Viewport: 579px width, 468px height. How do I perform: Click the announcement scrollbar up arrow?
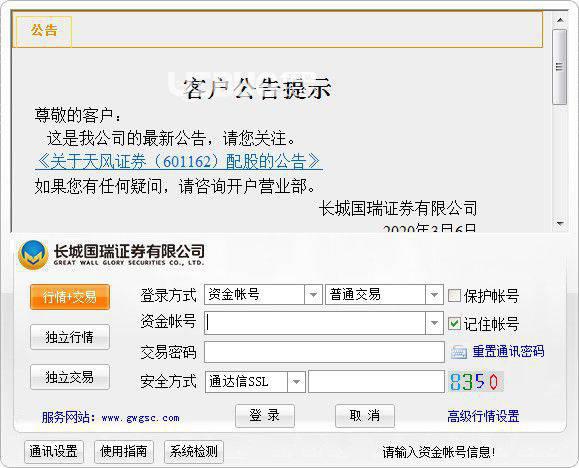(560, 20)
